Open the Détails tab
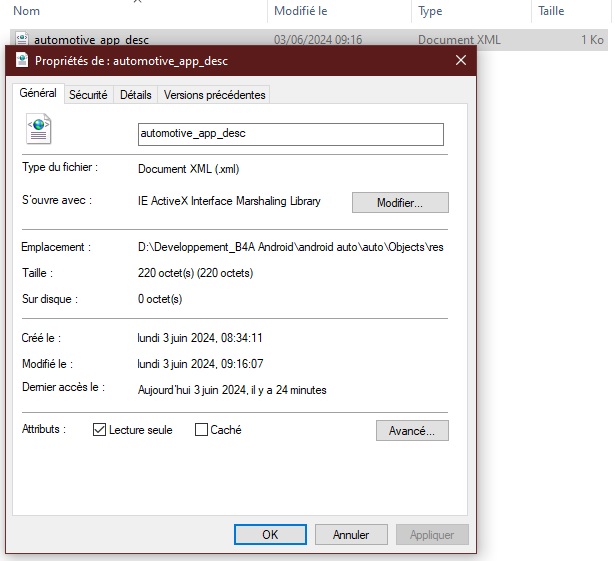The image size is (615, 561). click(136, 95)
